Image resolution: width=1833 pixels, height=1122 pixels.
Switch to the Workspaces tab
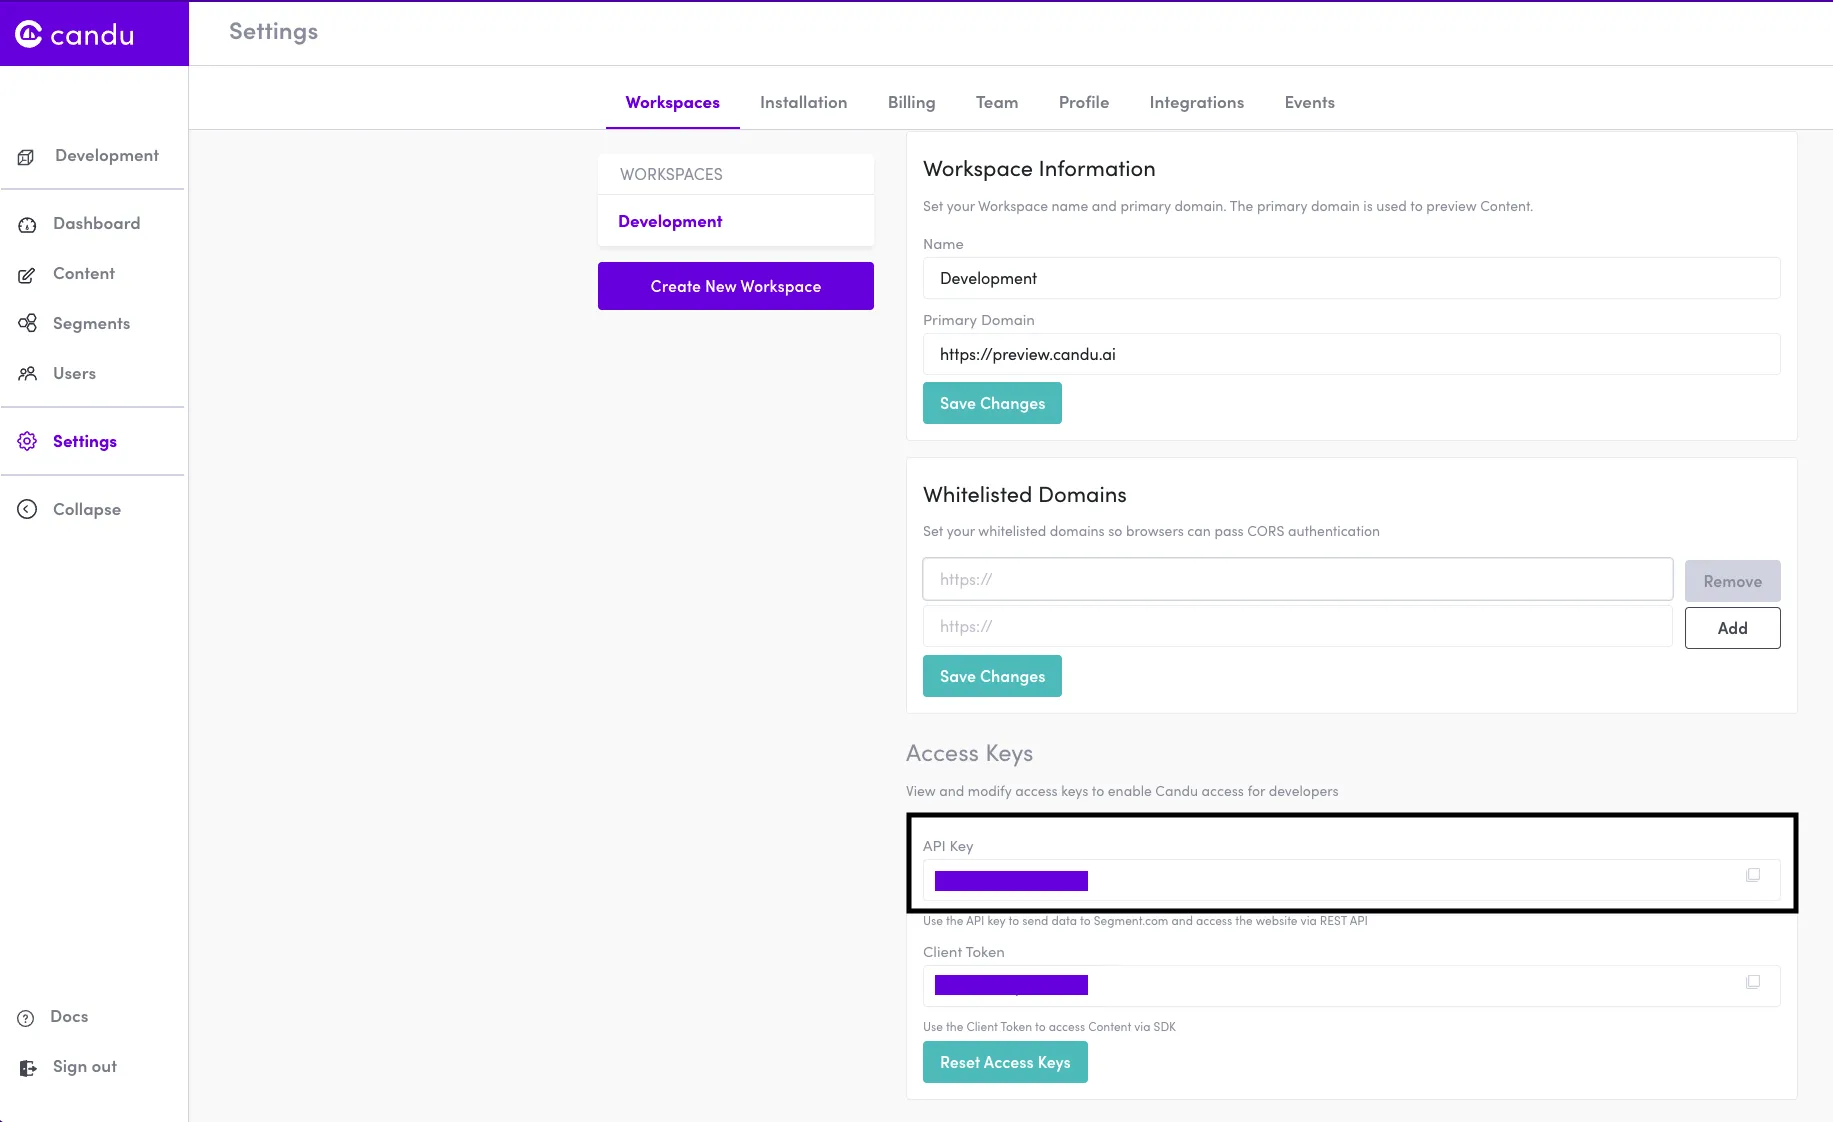(673, 102)
